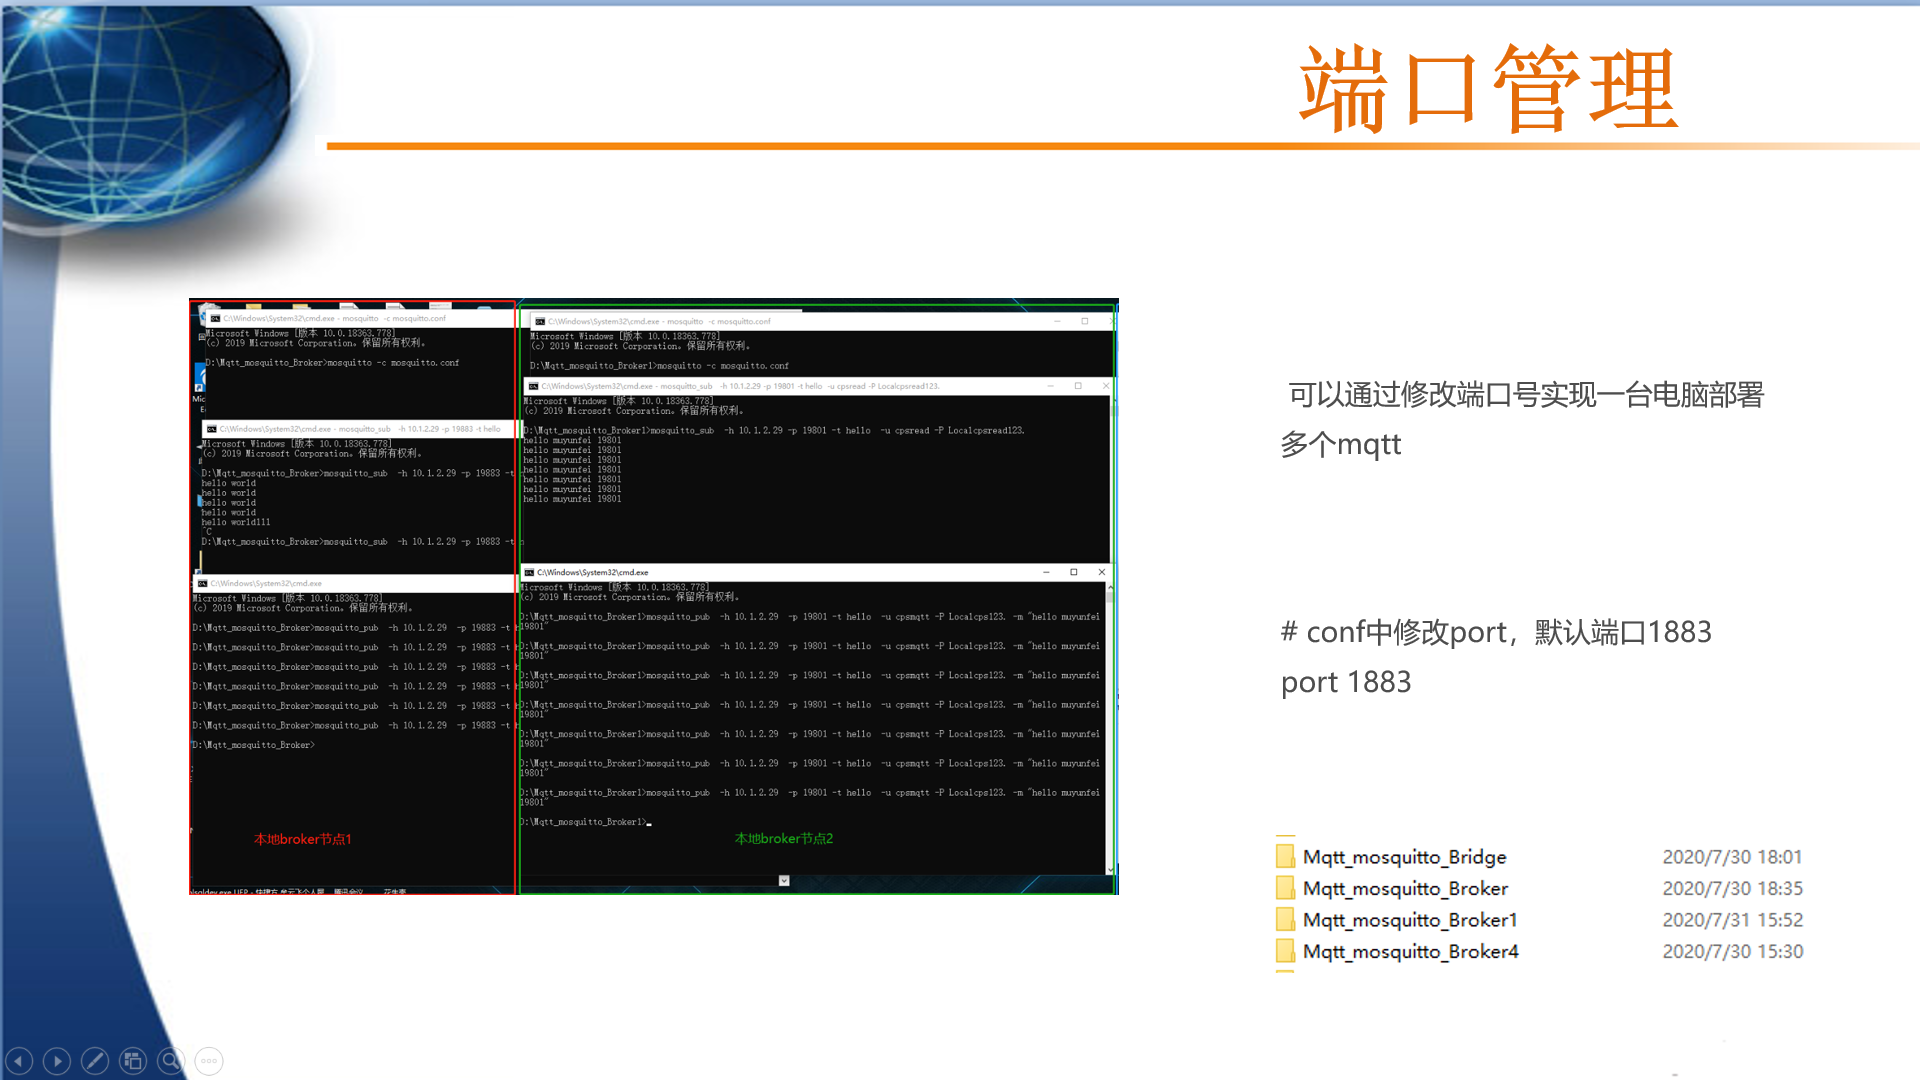Click the mosquitto_sub 19883 cmd title bar

click(360, 429)
